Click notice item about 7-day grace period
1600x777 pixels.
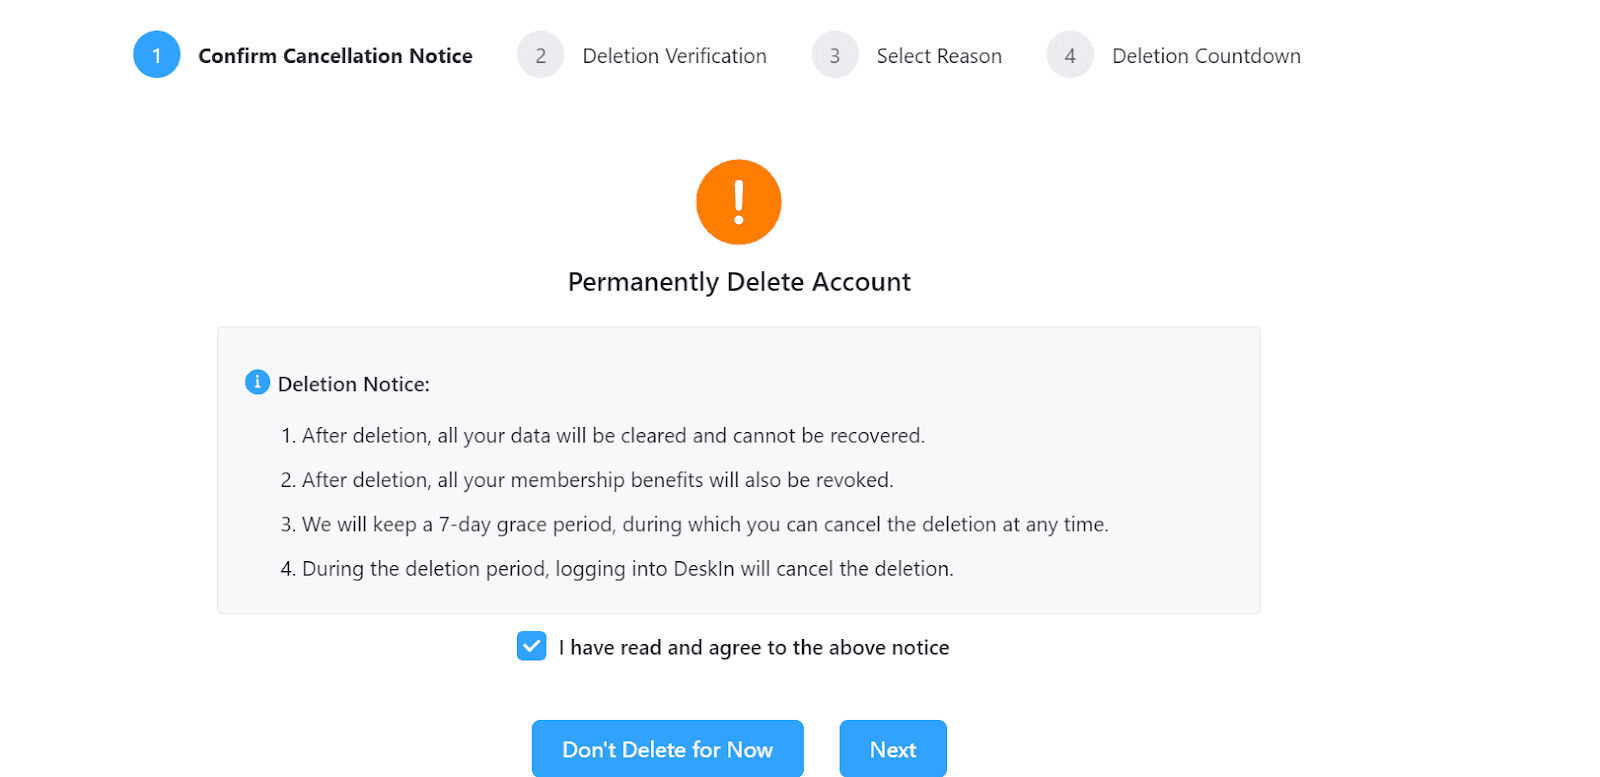[695, 524]
